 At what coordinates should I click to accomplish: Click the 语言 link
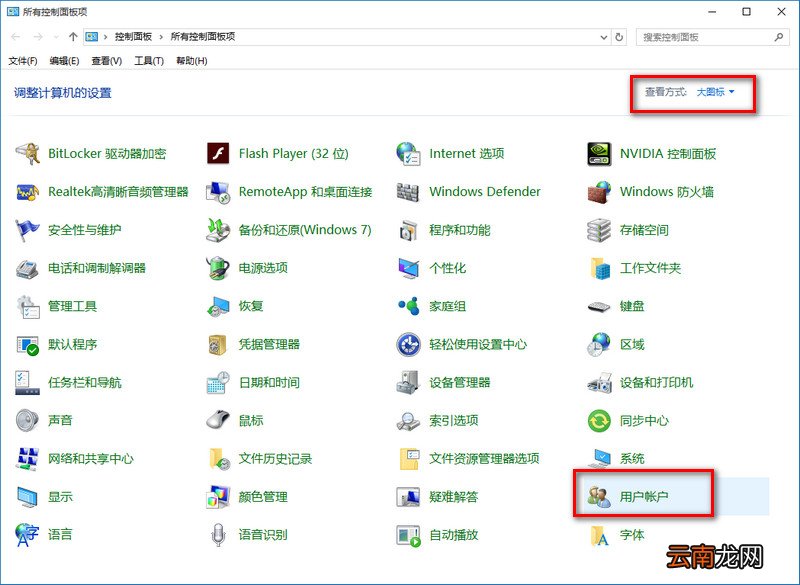click(60, 535)
